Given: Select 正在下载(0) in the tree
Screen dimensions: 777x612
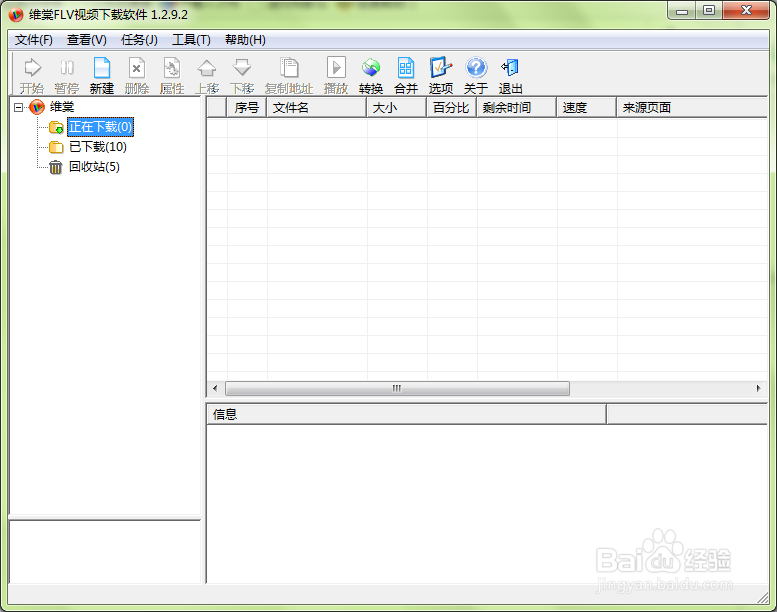Looking at the screenshot, I should pyautogui.click(x=101, y=127).
